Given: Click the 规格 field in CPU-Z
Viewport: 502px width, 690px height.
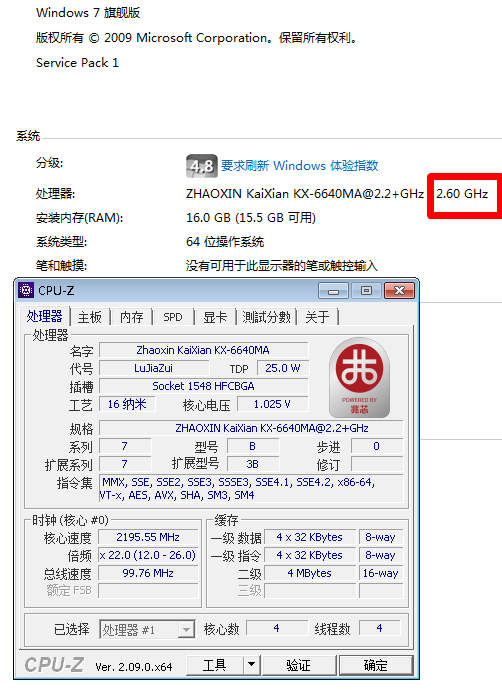Looking at the screenshot, I should point(251,428).
